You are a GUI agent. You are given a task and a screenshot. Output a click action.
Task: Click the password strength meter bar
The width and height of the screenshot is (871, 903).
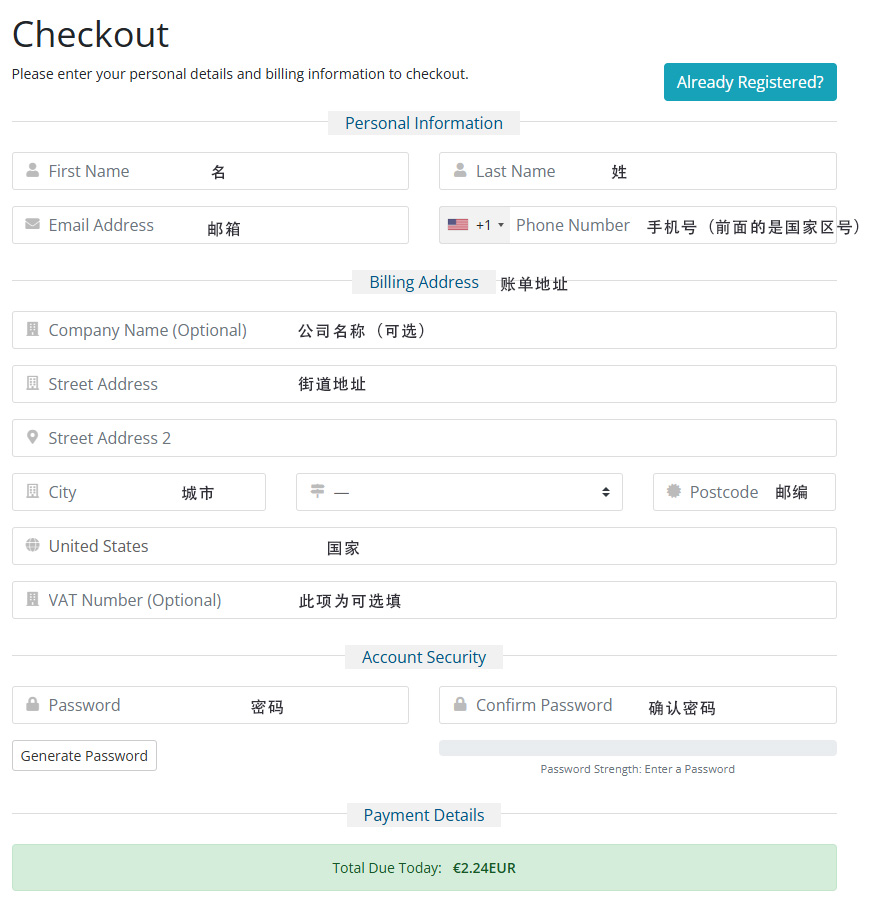[637, 748]
